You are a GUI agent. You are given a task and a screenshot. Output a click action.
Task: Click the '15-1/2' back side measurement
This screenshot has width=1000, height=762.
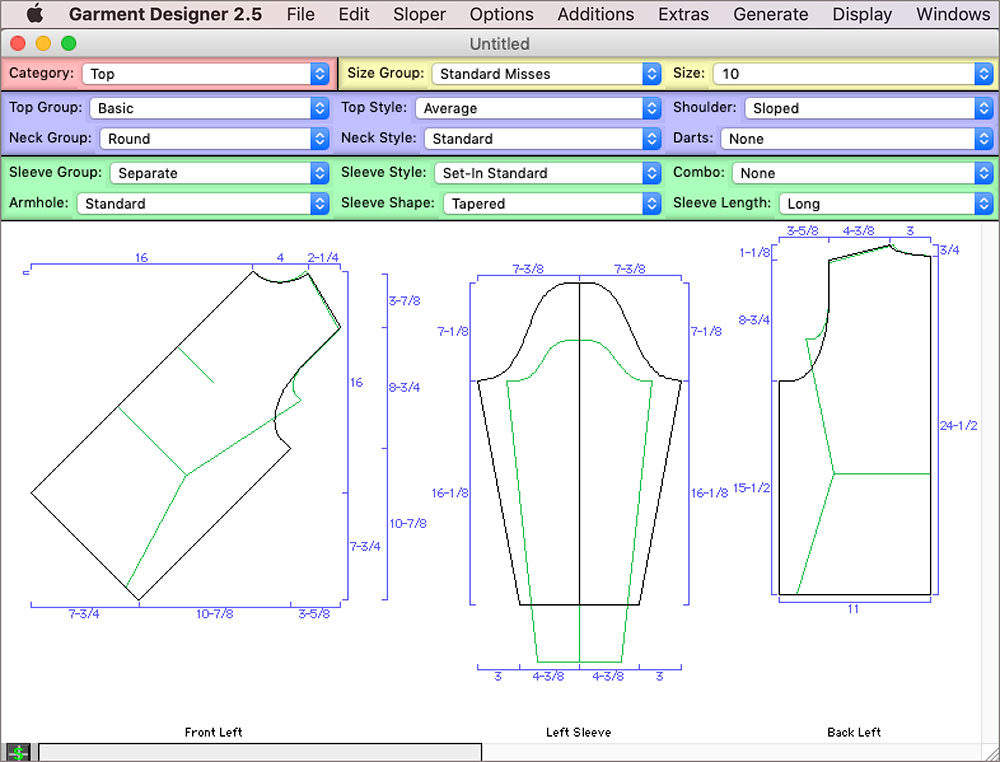click(x=751, y=488)
